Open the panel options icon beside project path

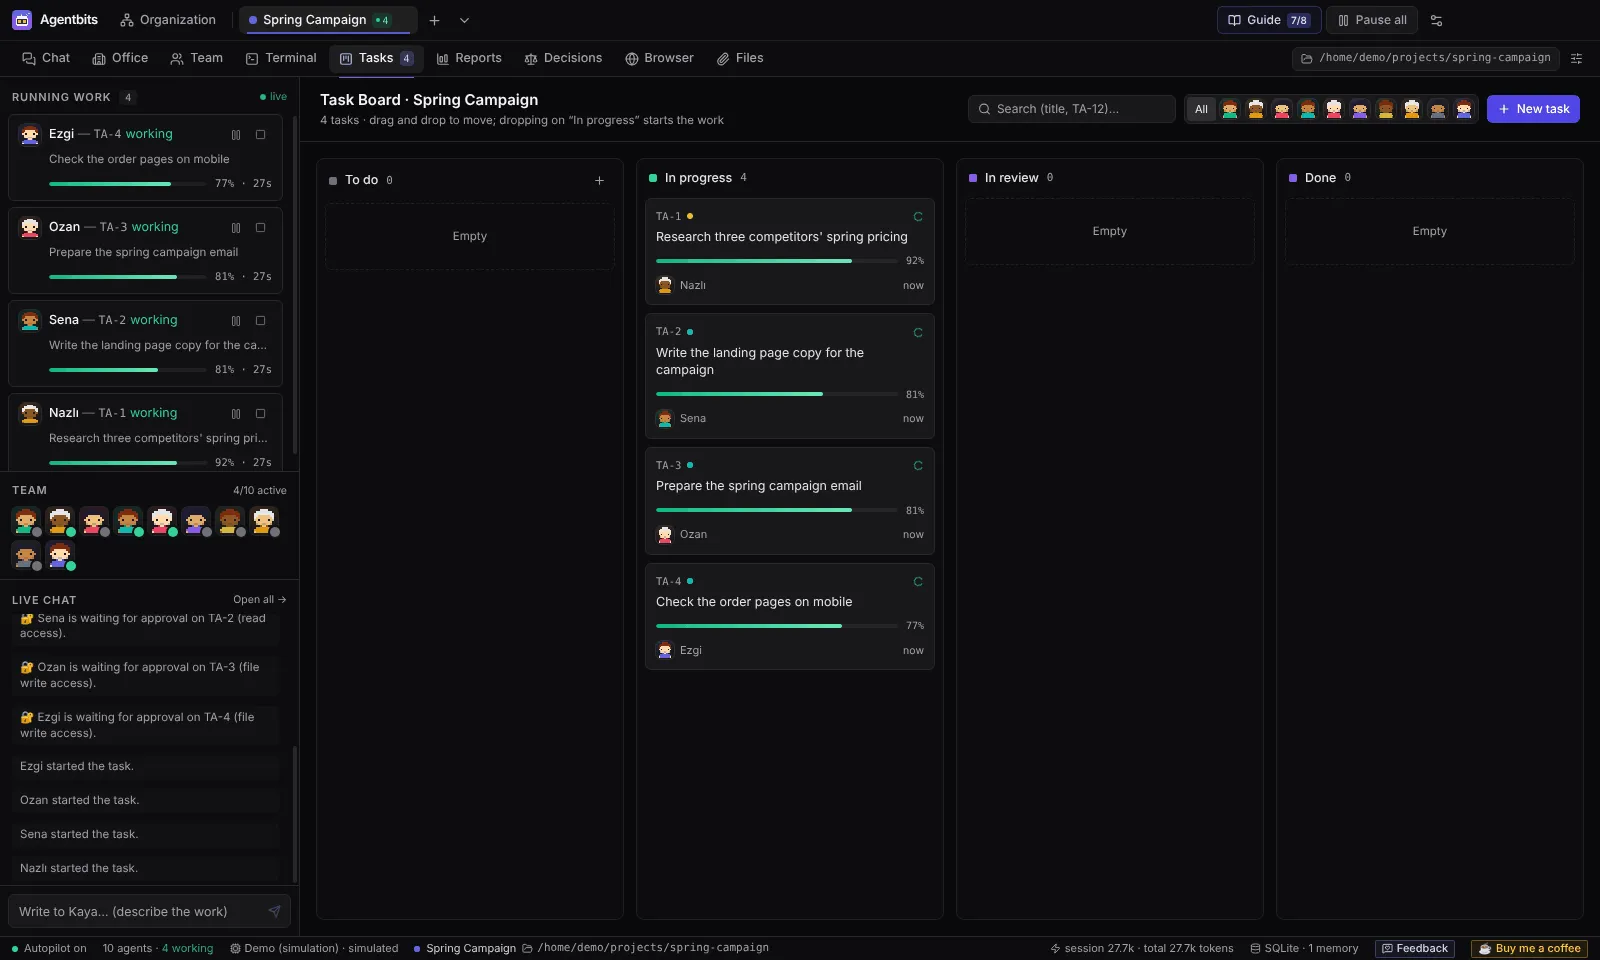[x=1576, y=59]
